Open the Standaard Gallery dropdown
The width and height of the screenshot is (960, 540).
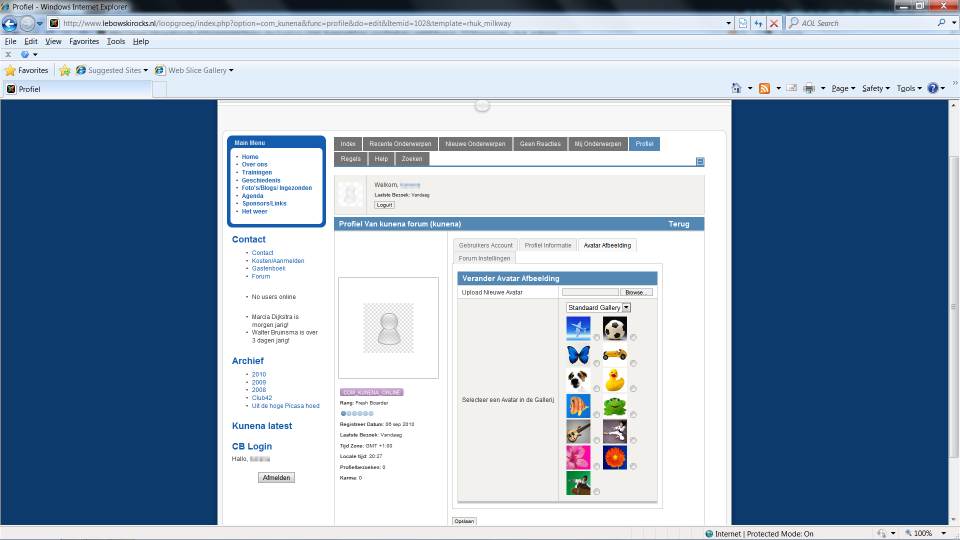[598, 307]
